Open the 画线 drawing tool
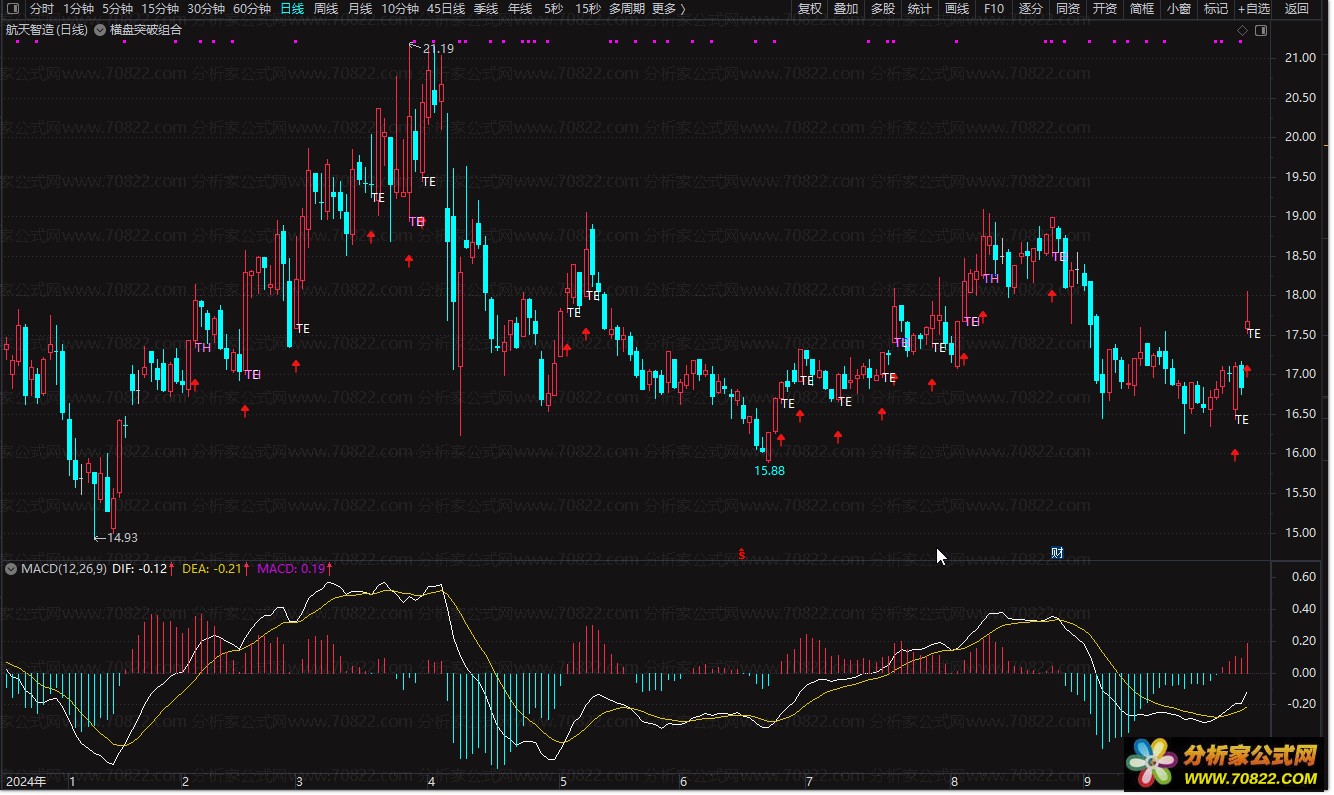 tap(957, 9)
